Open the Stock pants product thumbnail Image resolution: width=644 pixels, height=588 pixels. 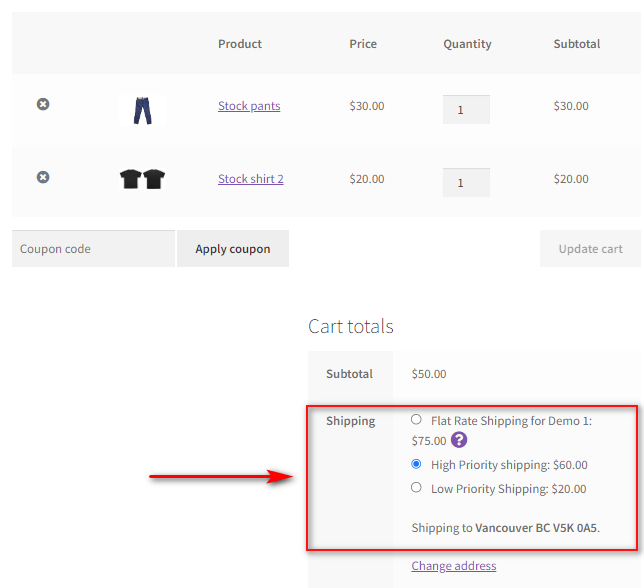tap(143, 110)
